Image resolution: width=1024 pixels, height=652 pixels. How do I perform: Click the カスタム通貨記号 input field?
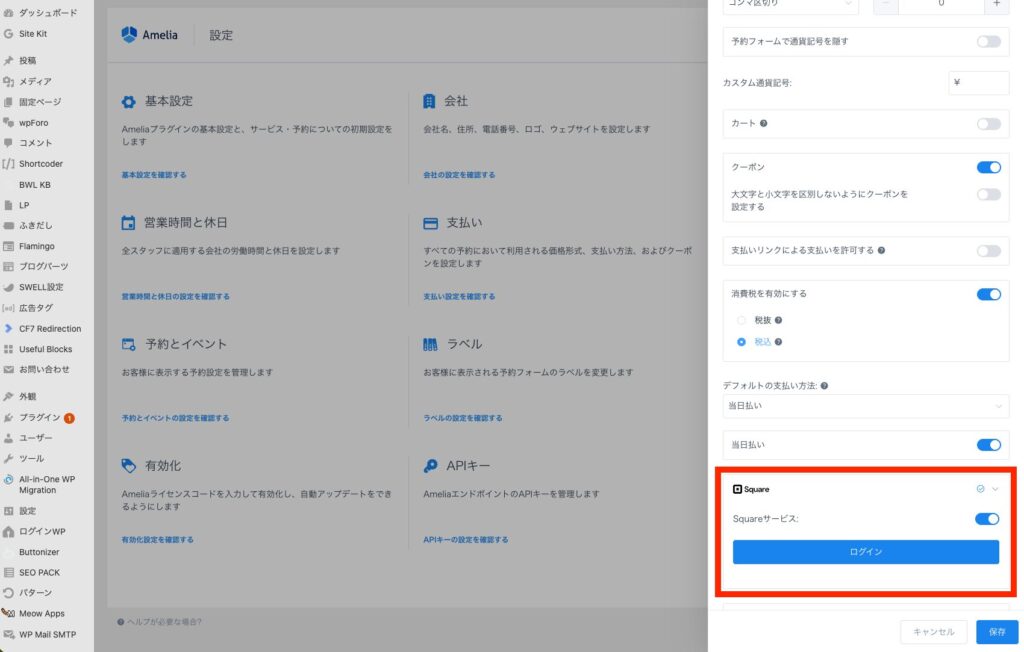(x=978, y=83)
